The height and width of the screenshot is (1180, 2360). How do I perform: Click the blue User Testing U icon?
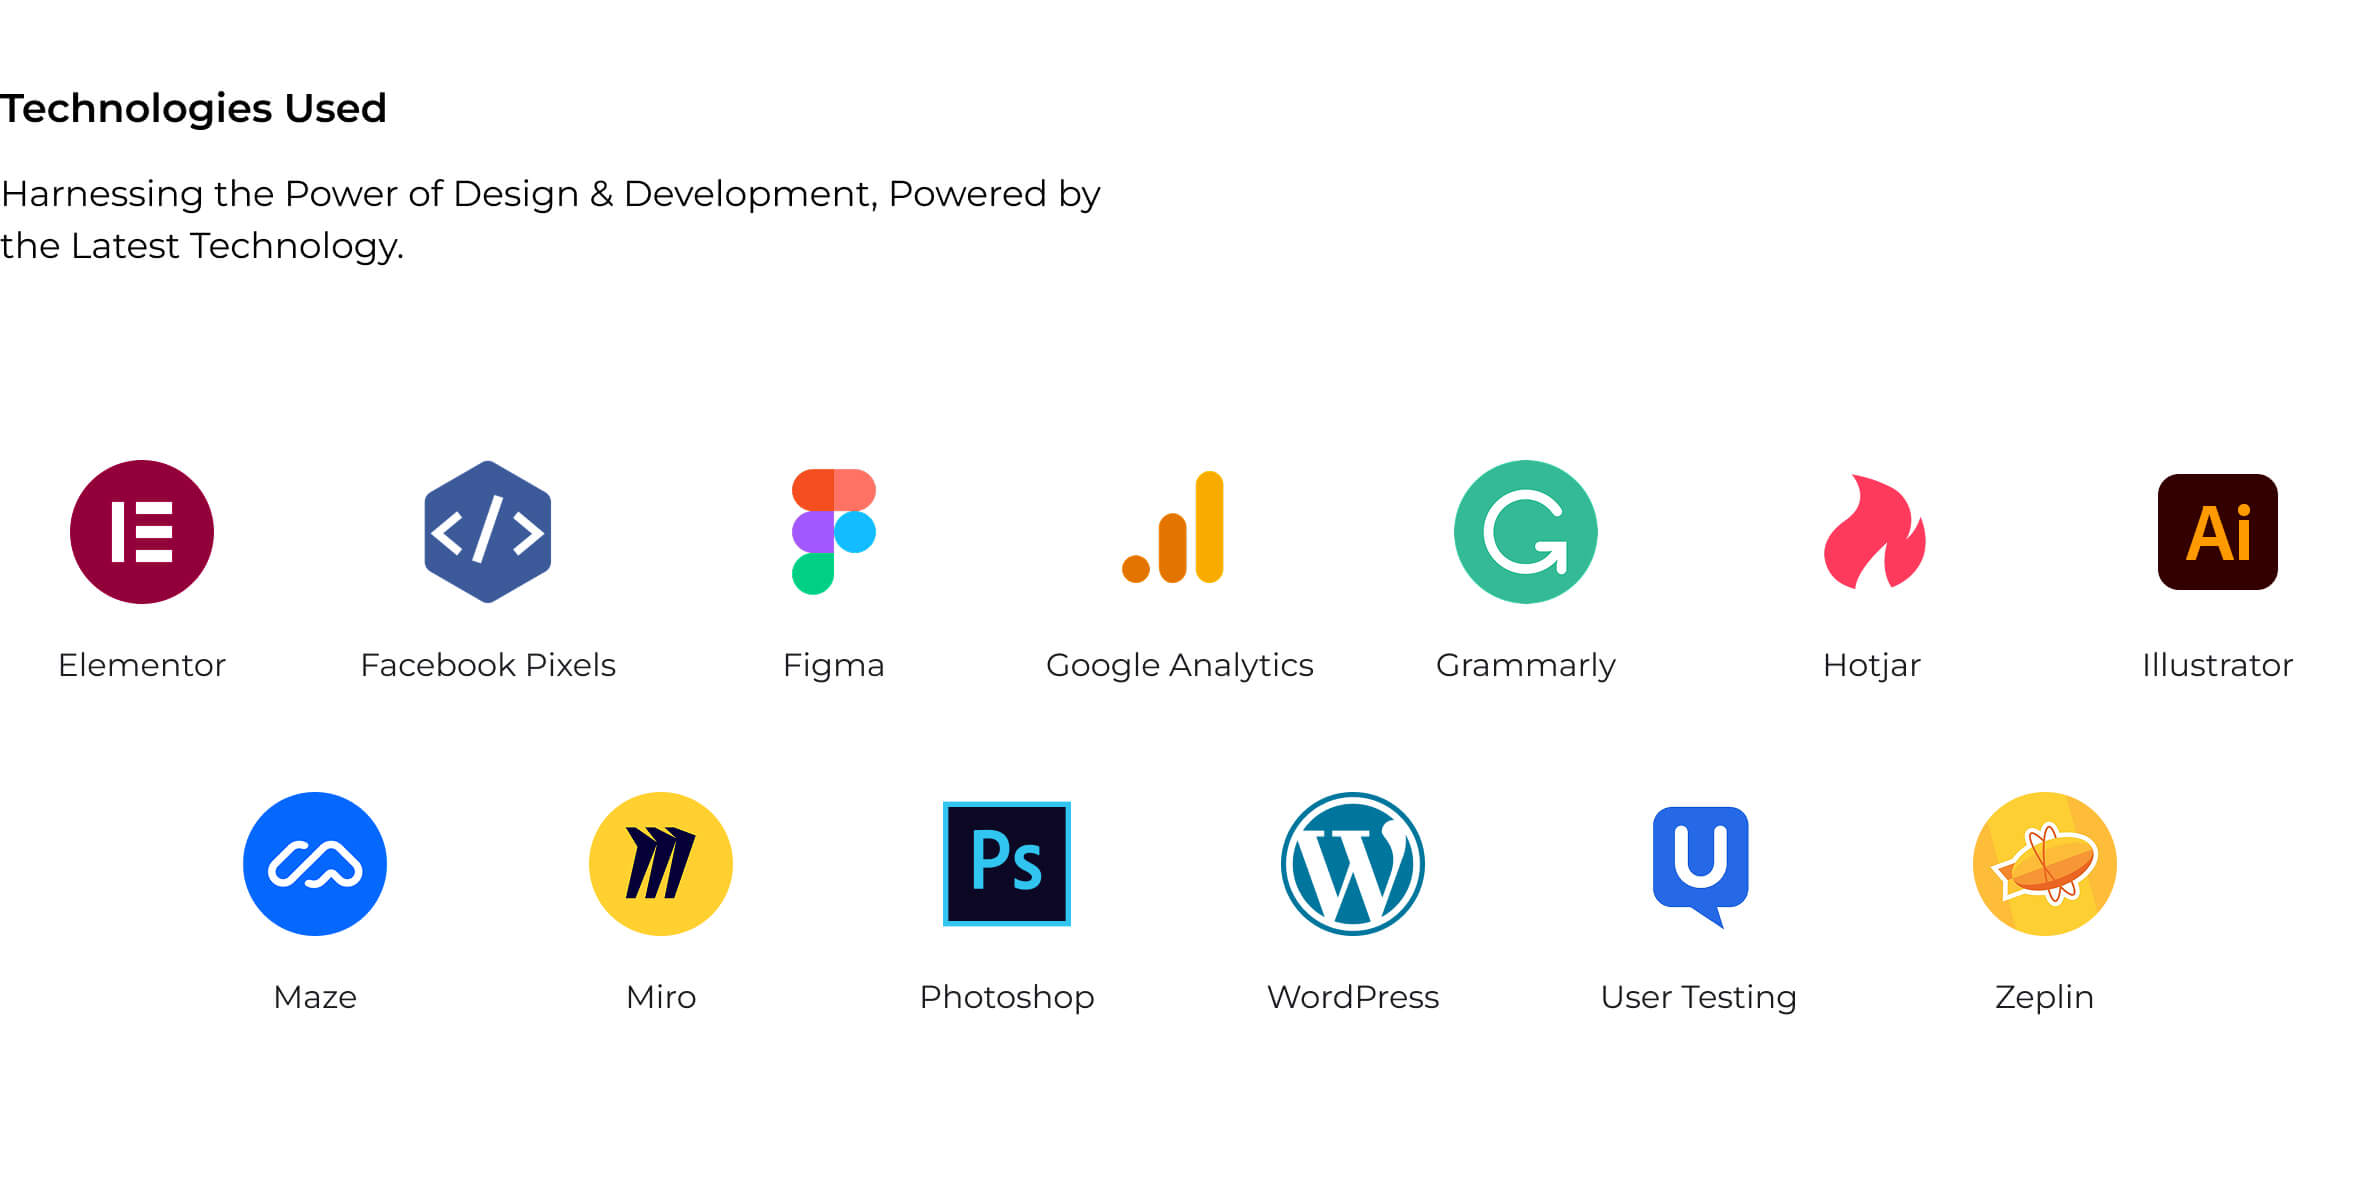coord(1700,862)
